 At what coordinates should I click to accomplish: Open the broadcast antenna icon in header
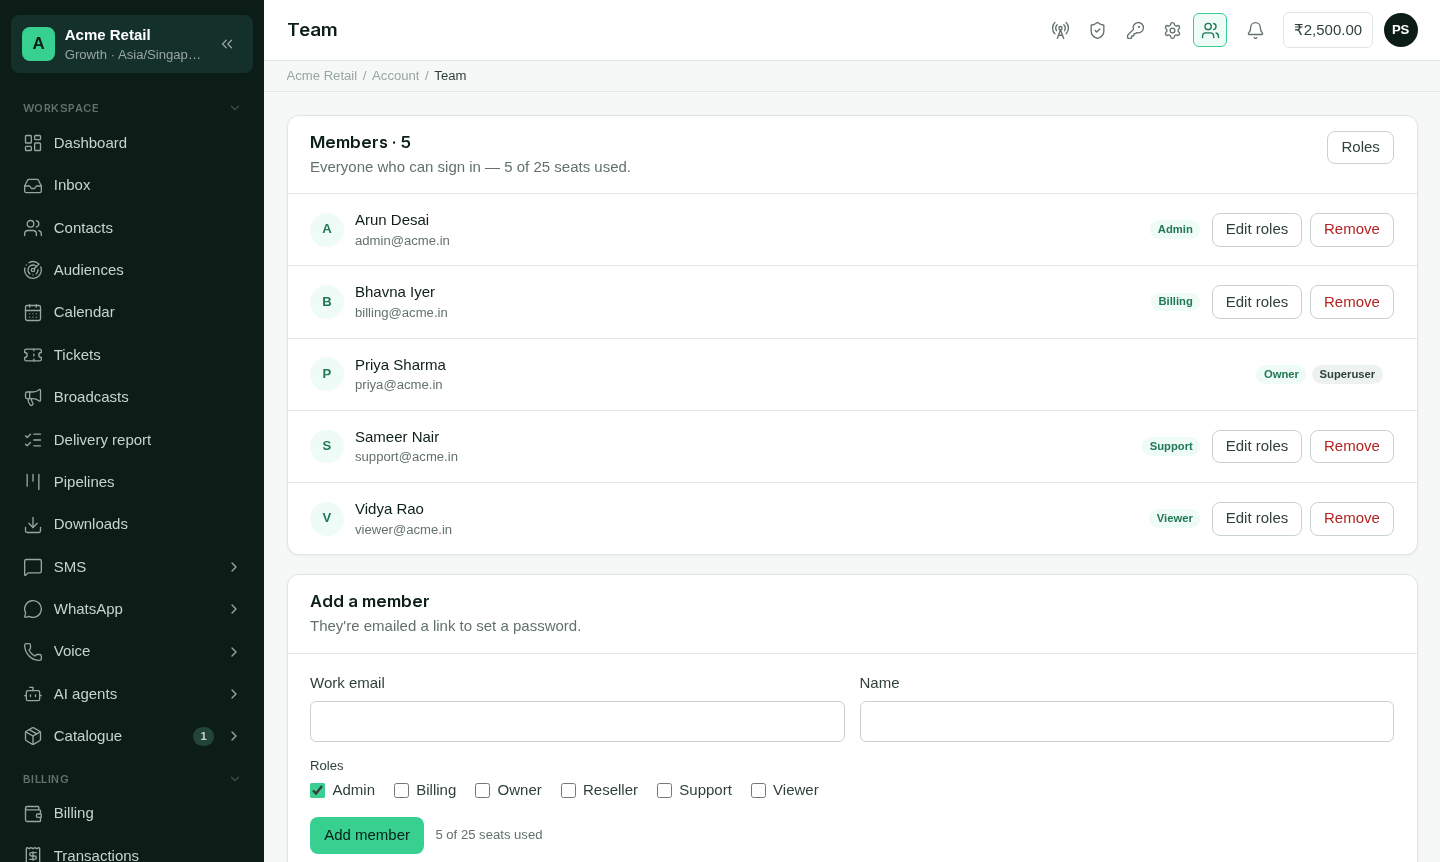click(1060, 30)
